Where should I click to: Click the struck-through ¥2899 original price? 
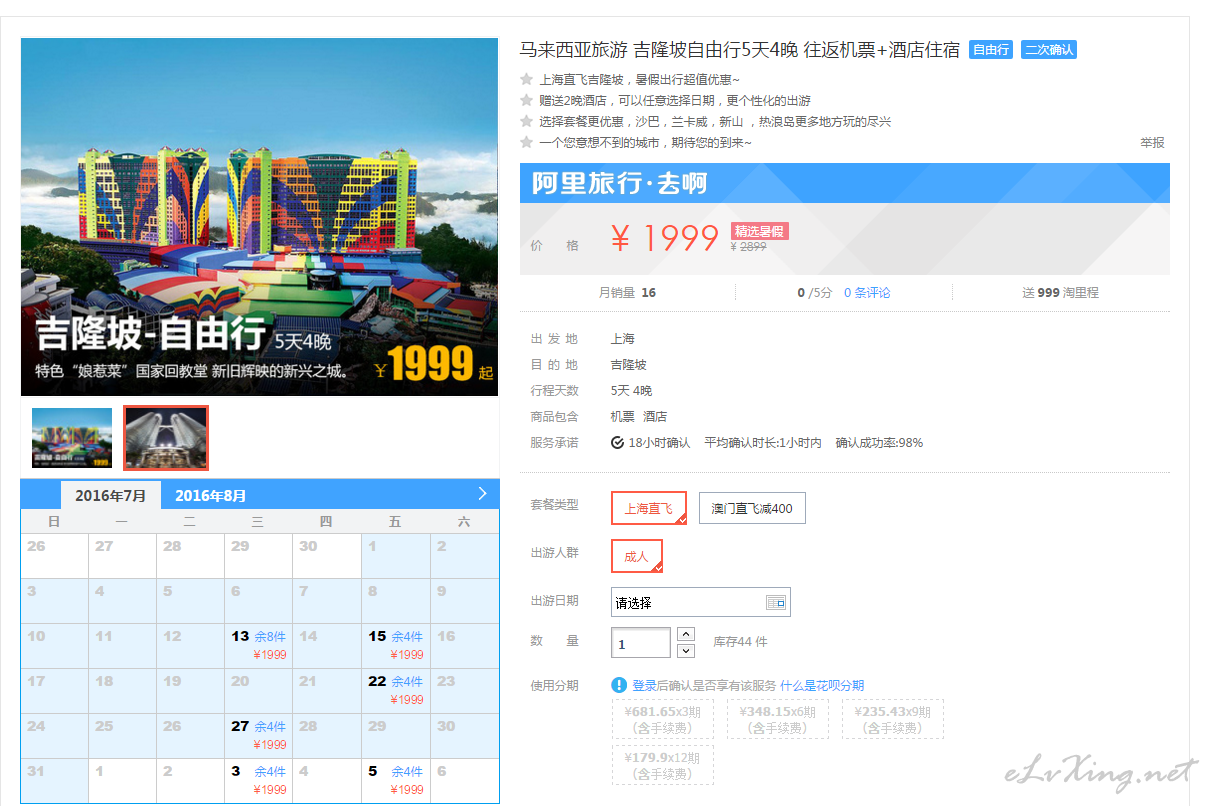point(749,246)
